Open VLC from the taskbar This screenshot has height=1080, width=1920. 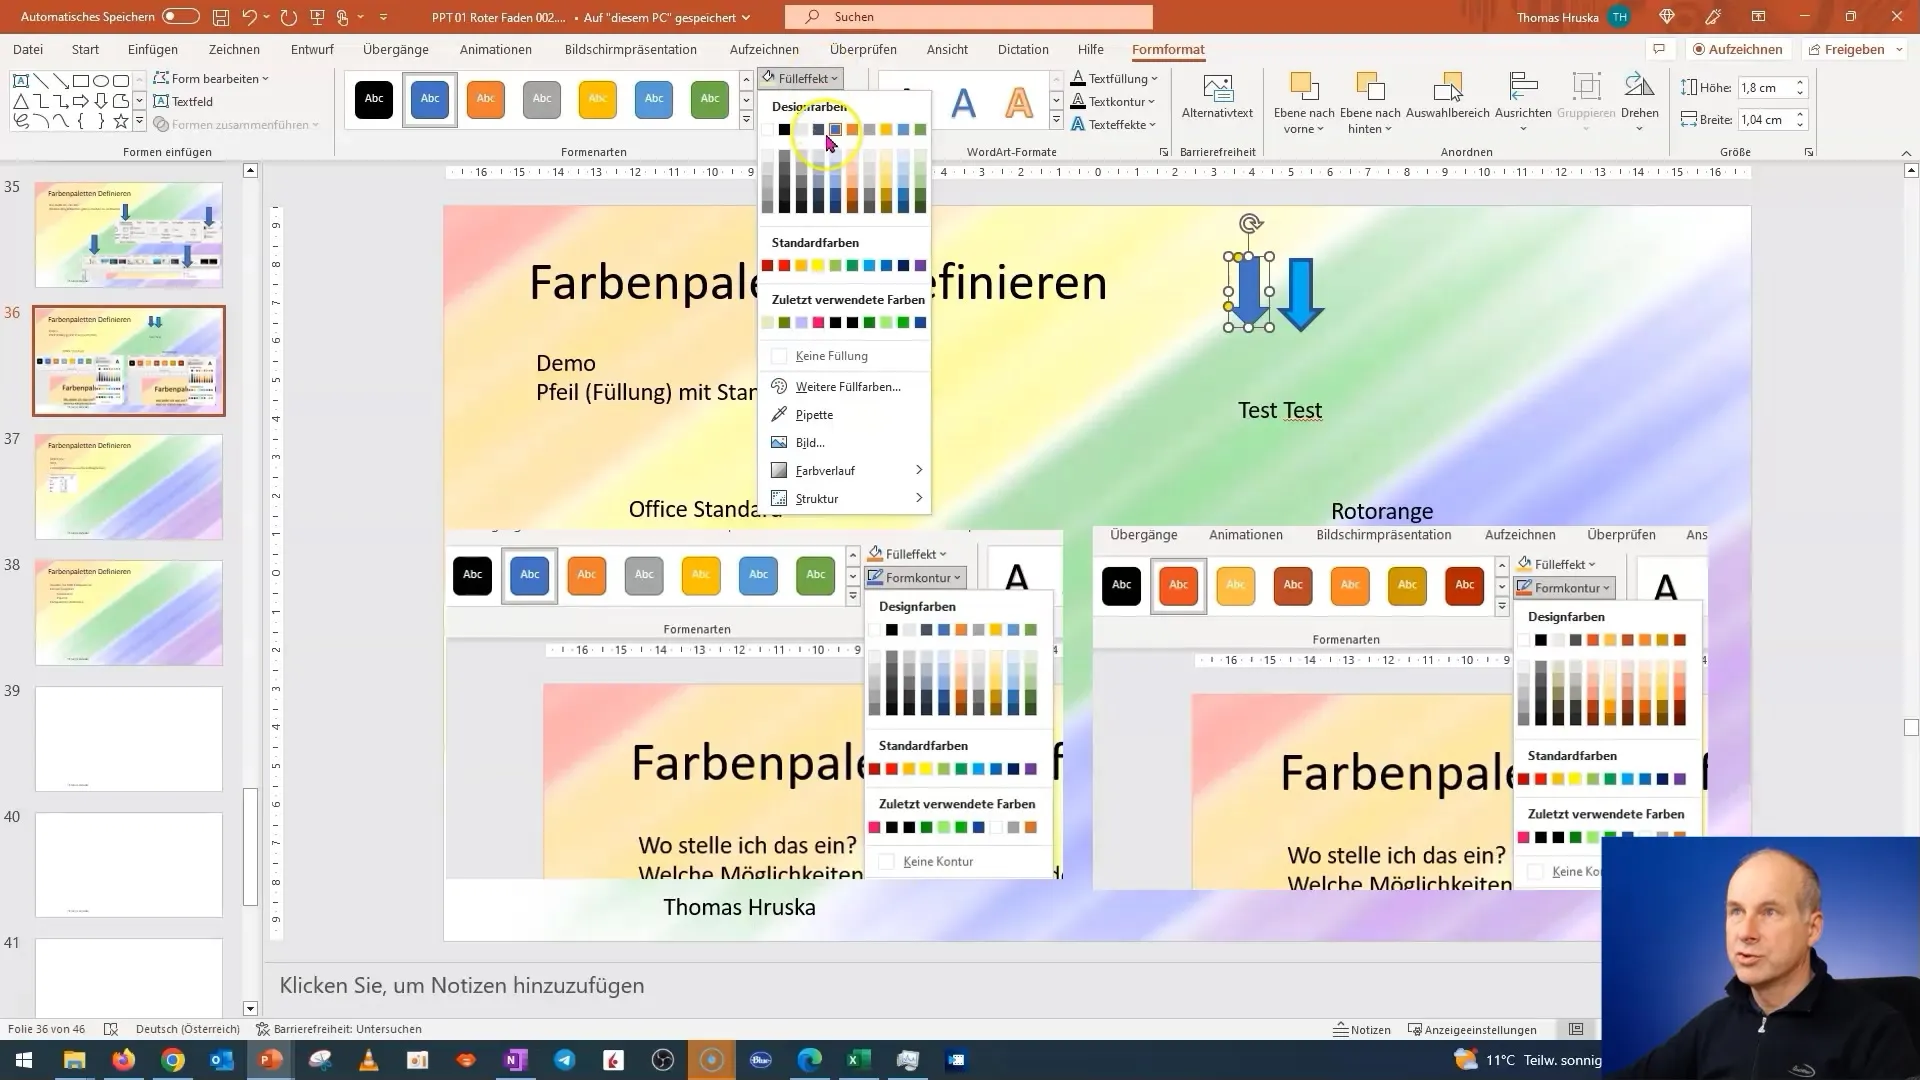(369, 1060)
